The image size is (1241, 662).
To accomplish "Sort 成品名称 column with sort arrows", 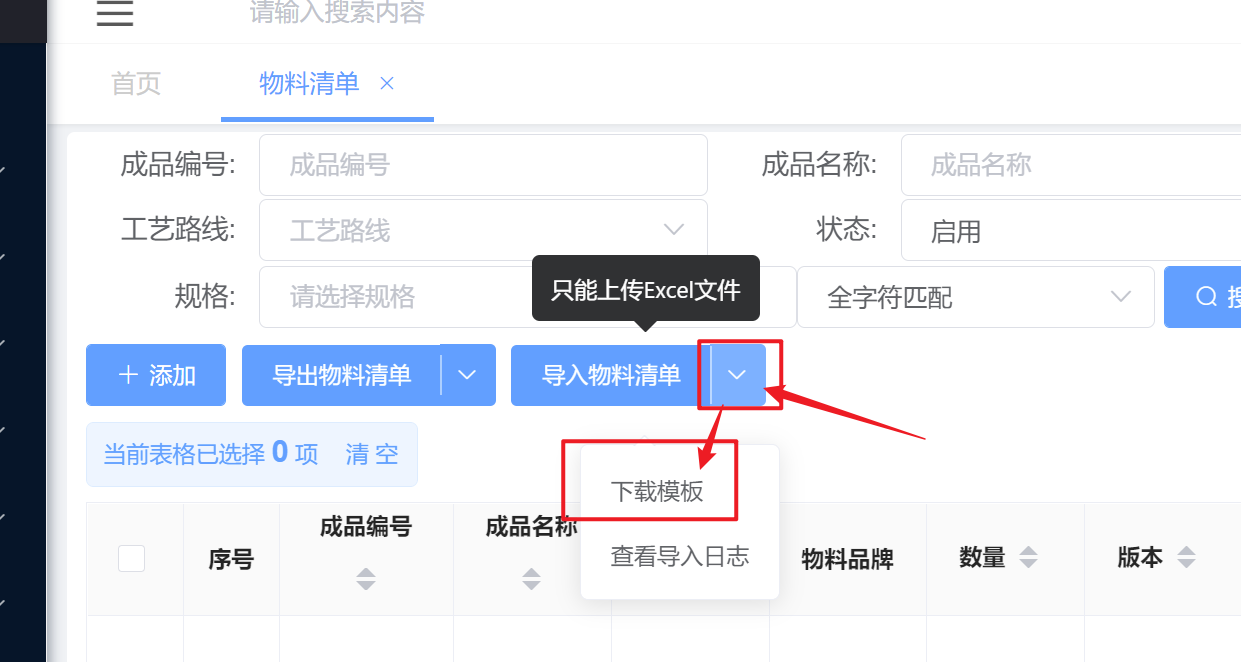I will point(532,578).
